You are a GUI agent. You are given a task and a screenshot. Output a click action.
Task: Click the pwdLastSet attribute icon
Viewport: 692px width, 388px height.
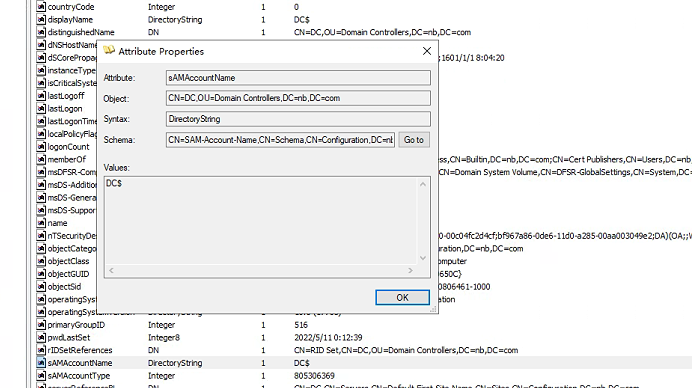(41, 337)
